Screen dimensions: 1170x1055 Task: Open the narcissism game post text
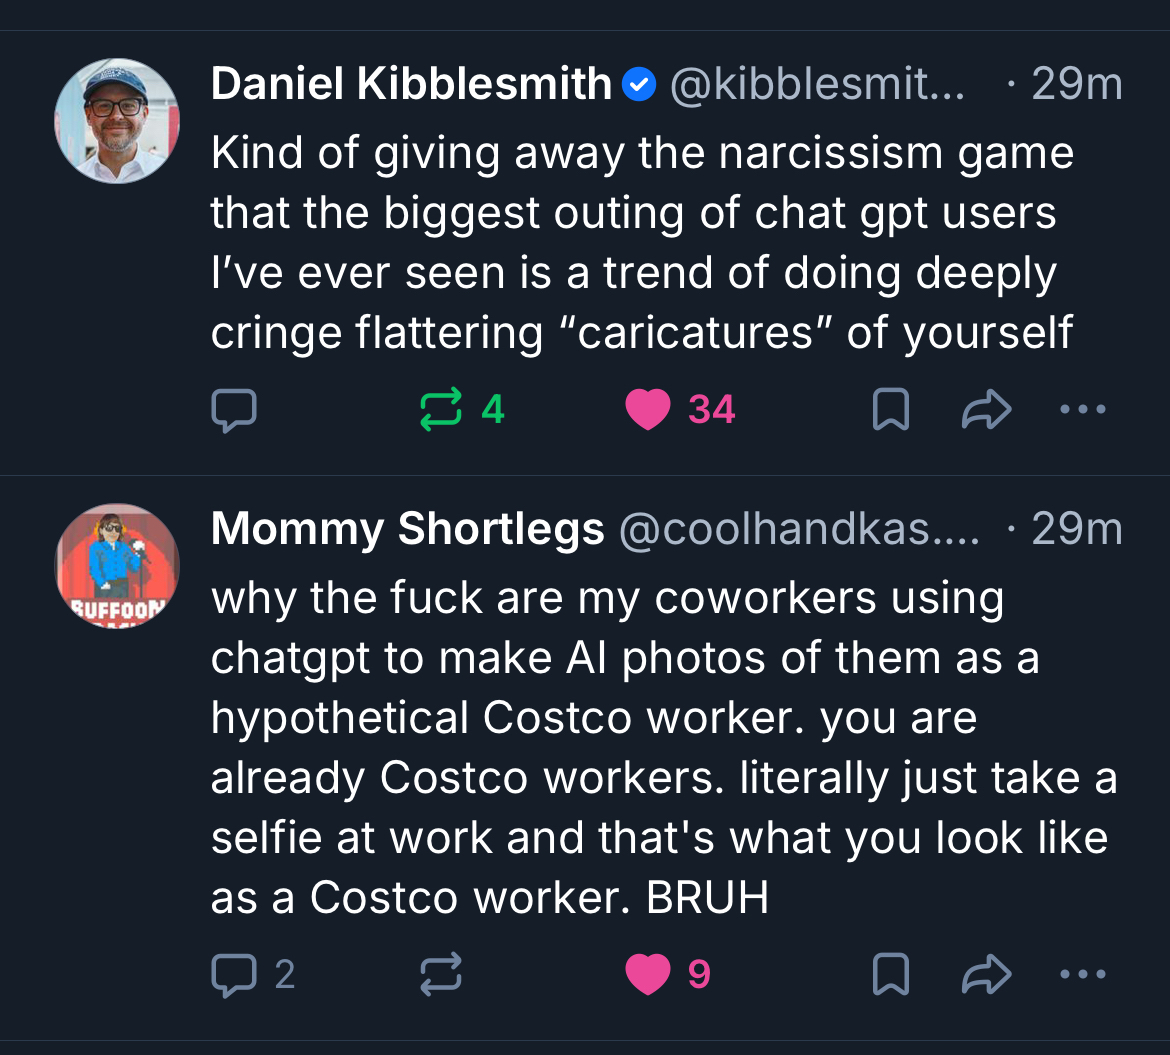click(x=641, y=242)
